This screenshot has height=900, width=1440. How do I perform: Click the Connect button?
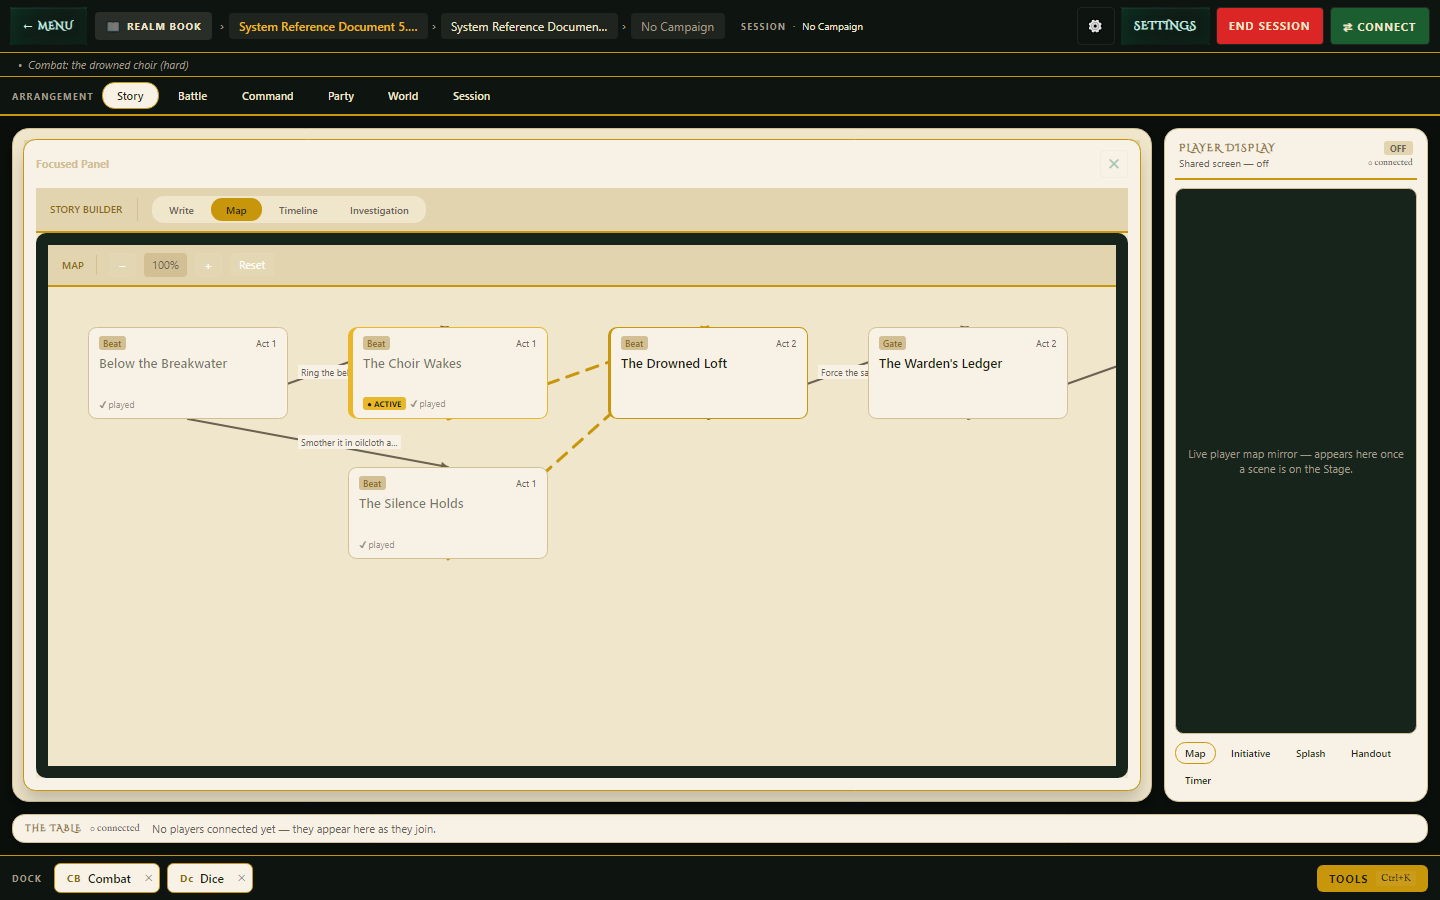coord(1379,26)
